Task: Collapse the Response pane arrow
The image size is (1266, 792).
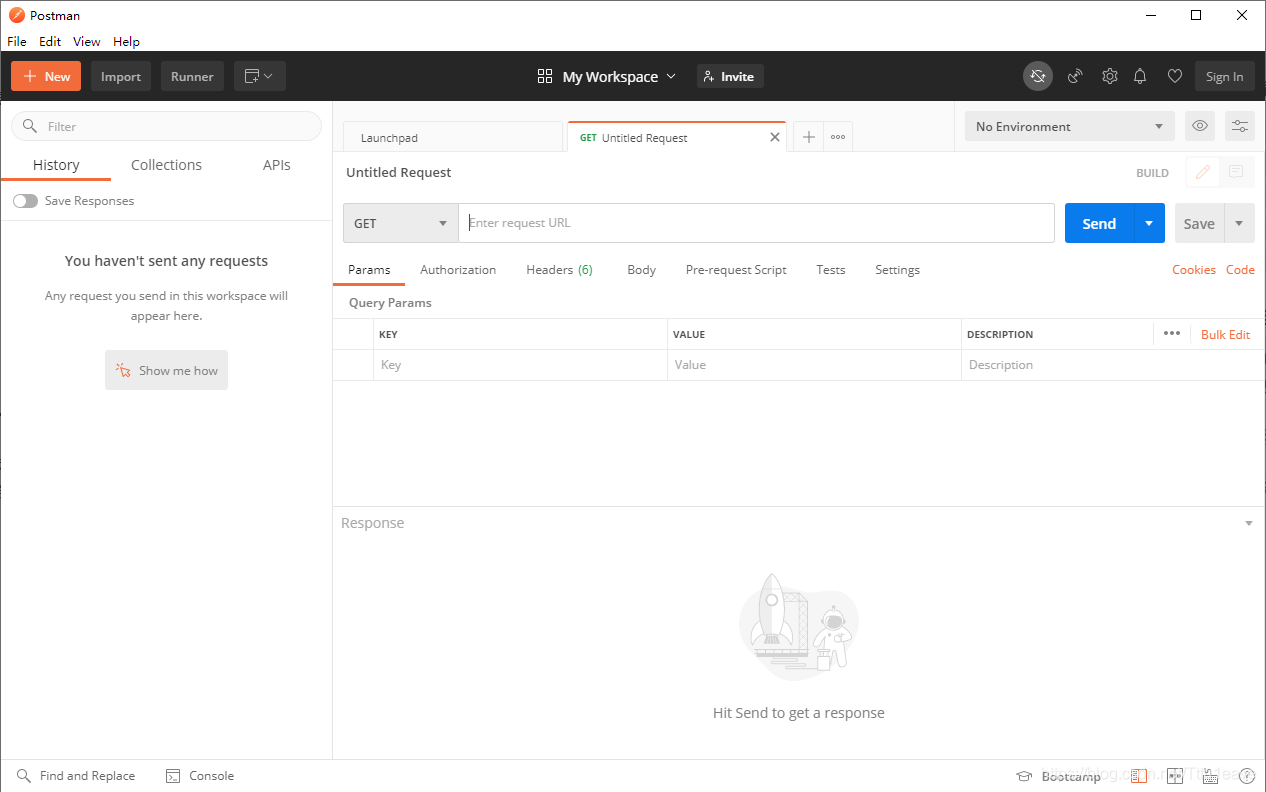Action: (x=1248, y=524)
